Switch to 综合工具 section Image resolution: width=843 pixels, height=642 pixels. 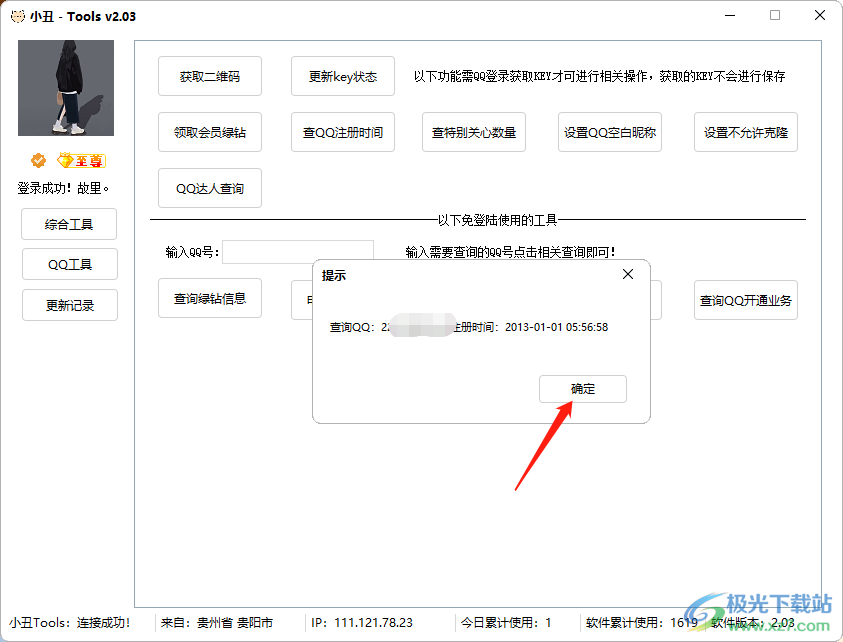coord(69,224)
